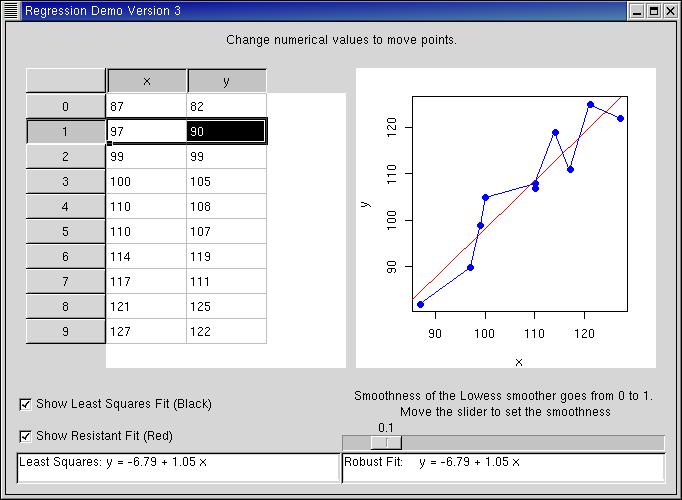Screen dimensions: 682x500
Task: Click the Robust Fit equation field
Action: [x=504, y=468]
